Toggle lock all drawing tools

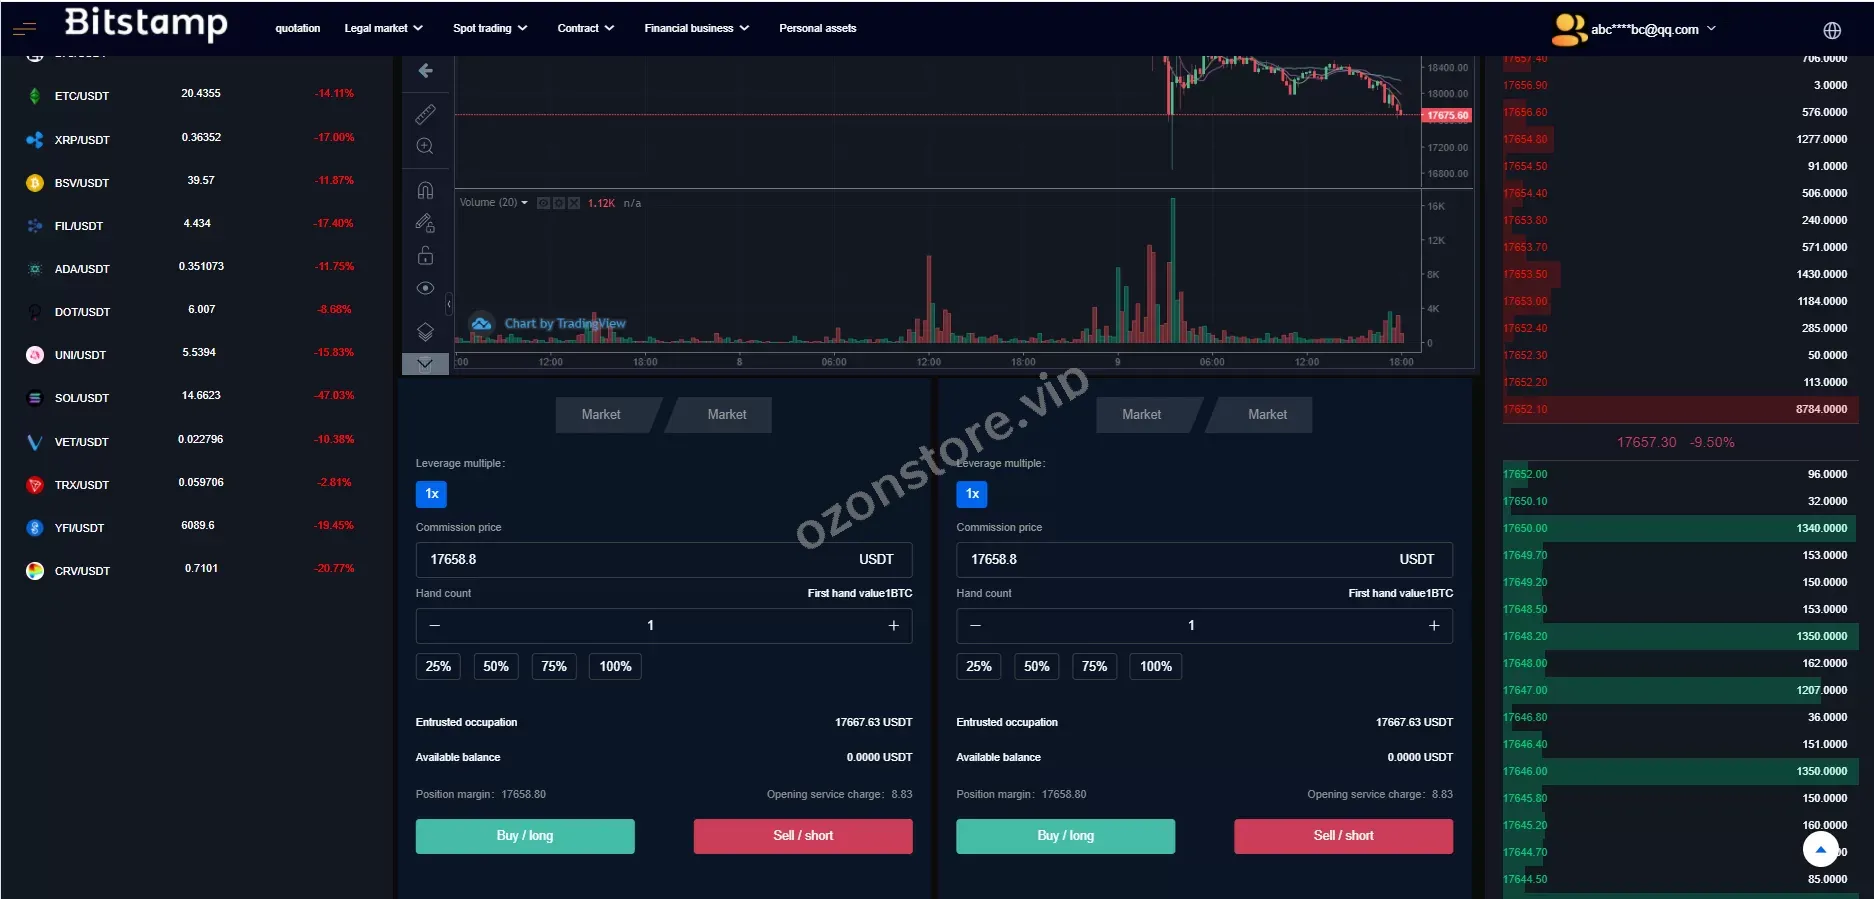point(425,256)
